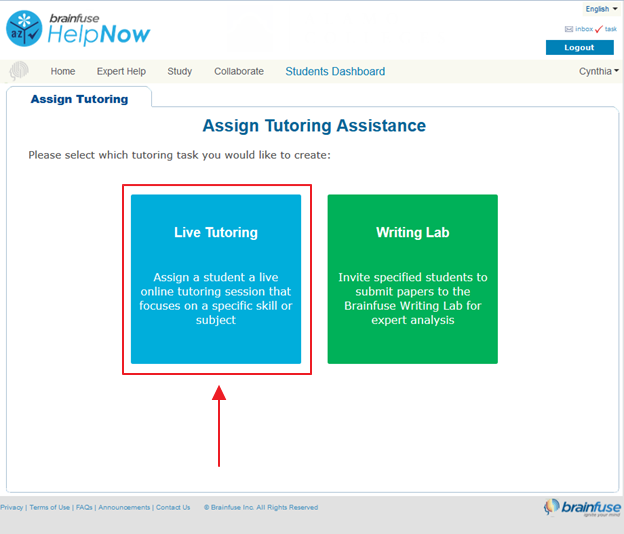The height and width of the screenshot is (534, 624).
Task: Switch to the Assign Tutoring tab
Action: (79, 99)
